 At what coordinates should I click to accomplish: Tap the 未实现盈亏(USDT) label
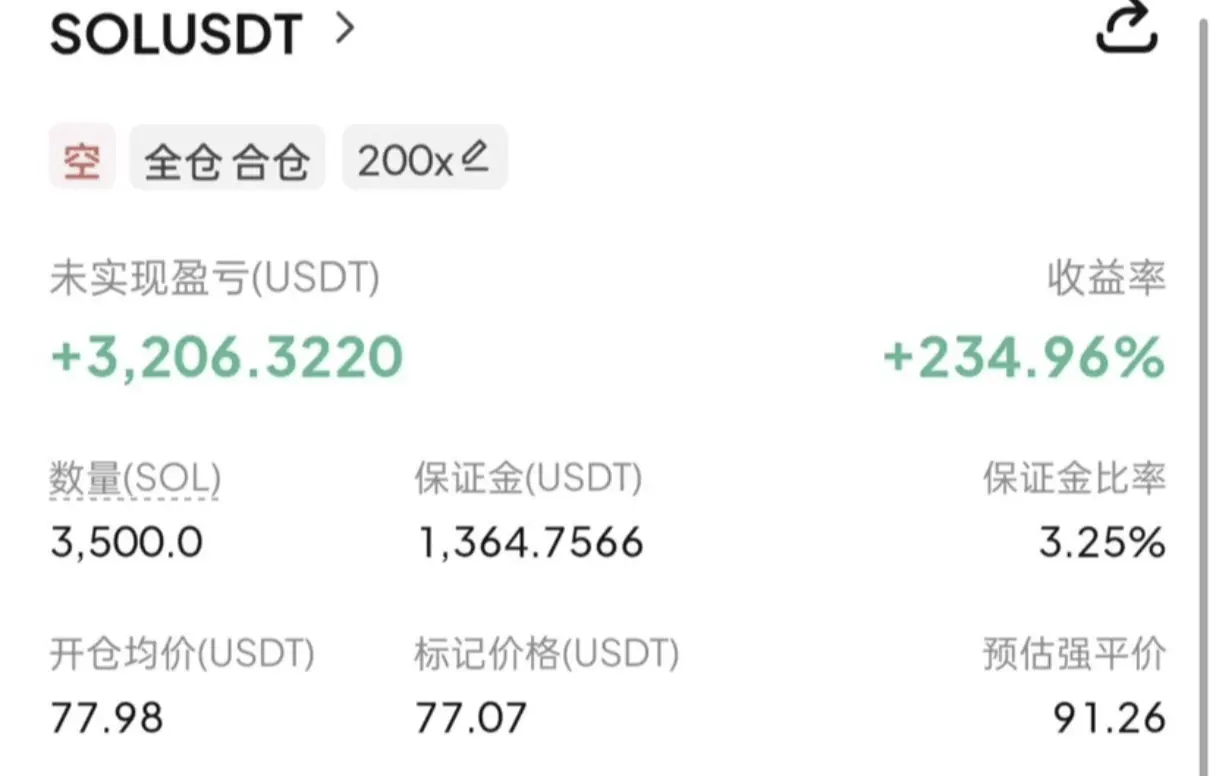coord(215,280)
